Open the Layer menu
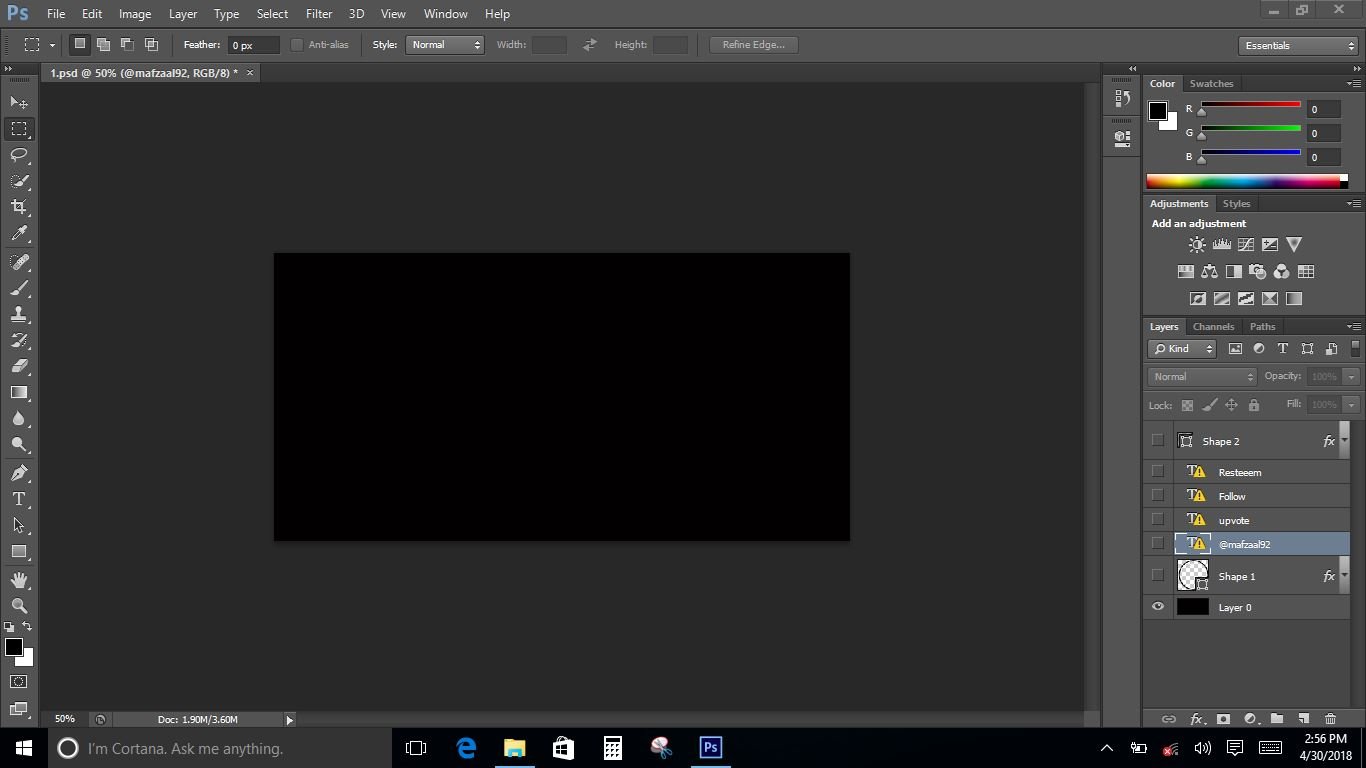 (x=183, y=14)
